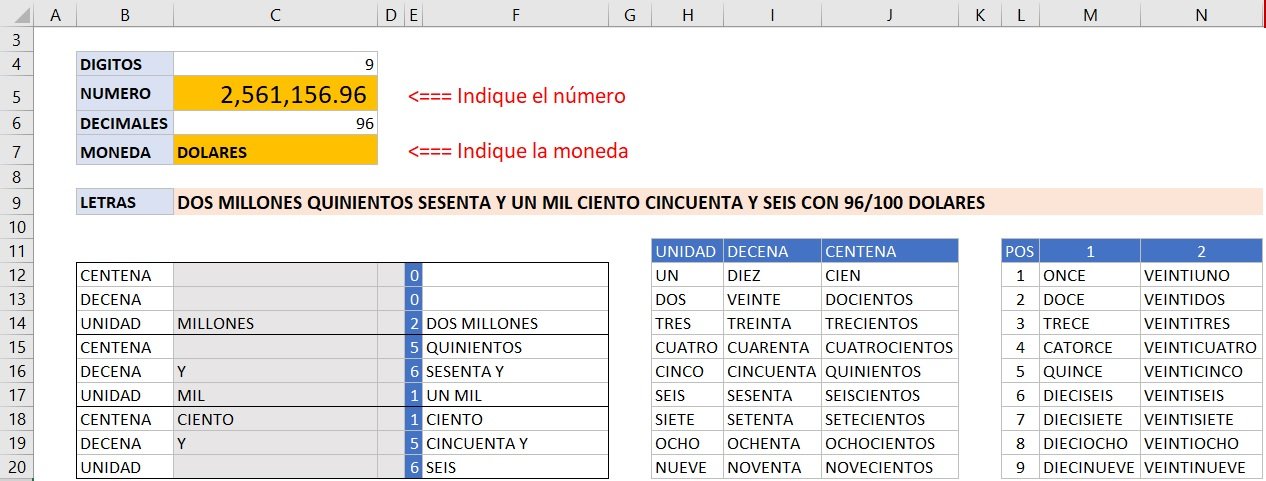
Task: Select row header 20
Action: pos(17,467)
